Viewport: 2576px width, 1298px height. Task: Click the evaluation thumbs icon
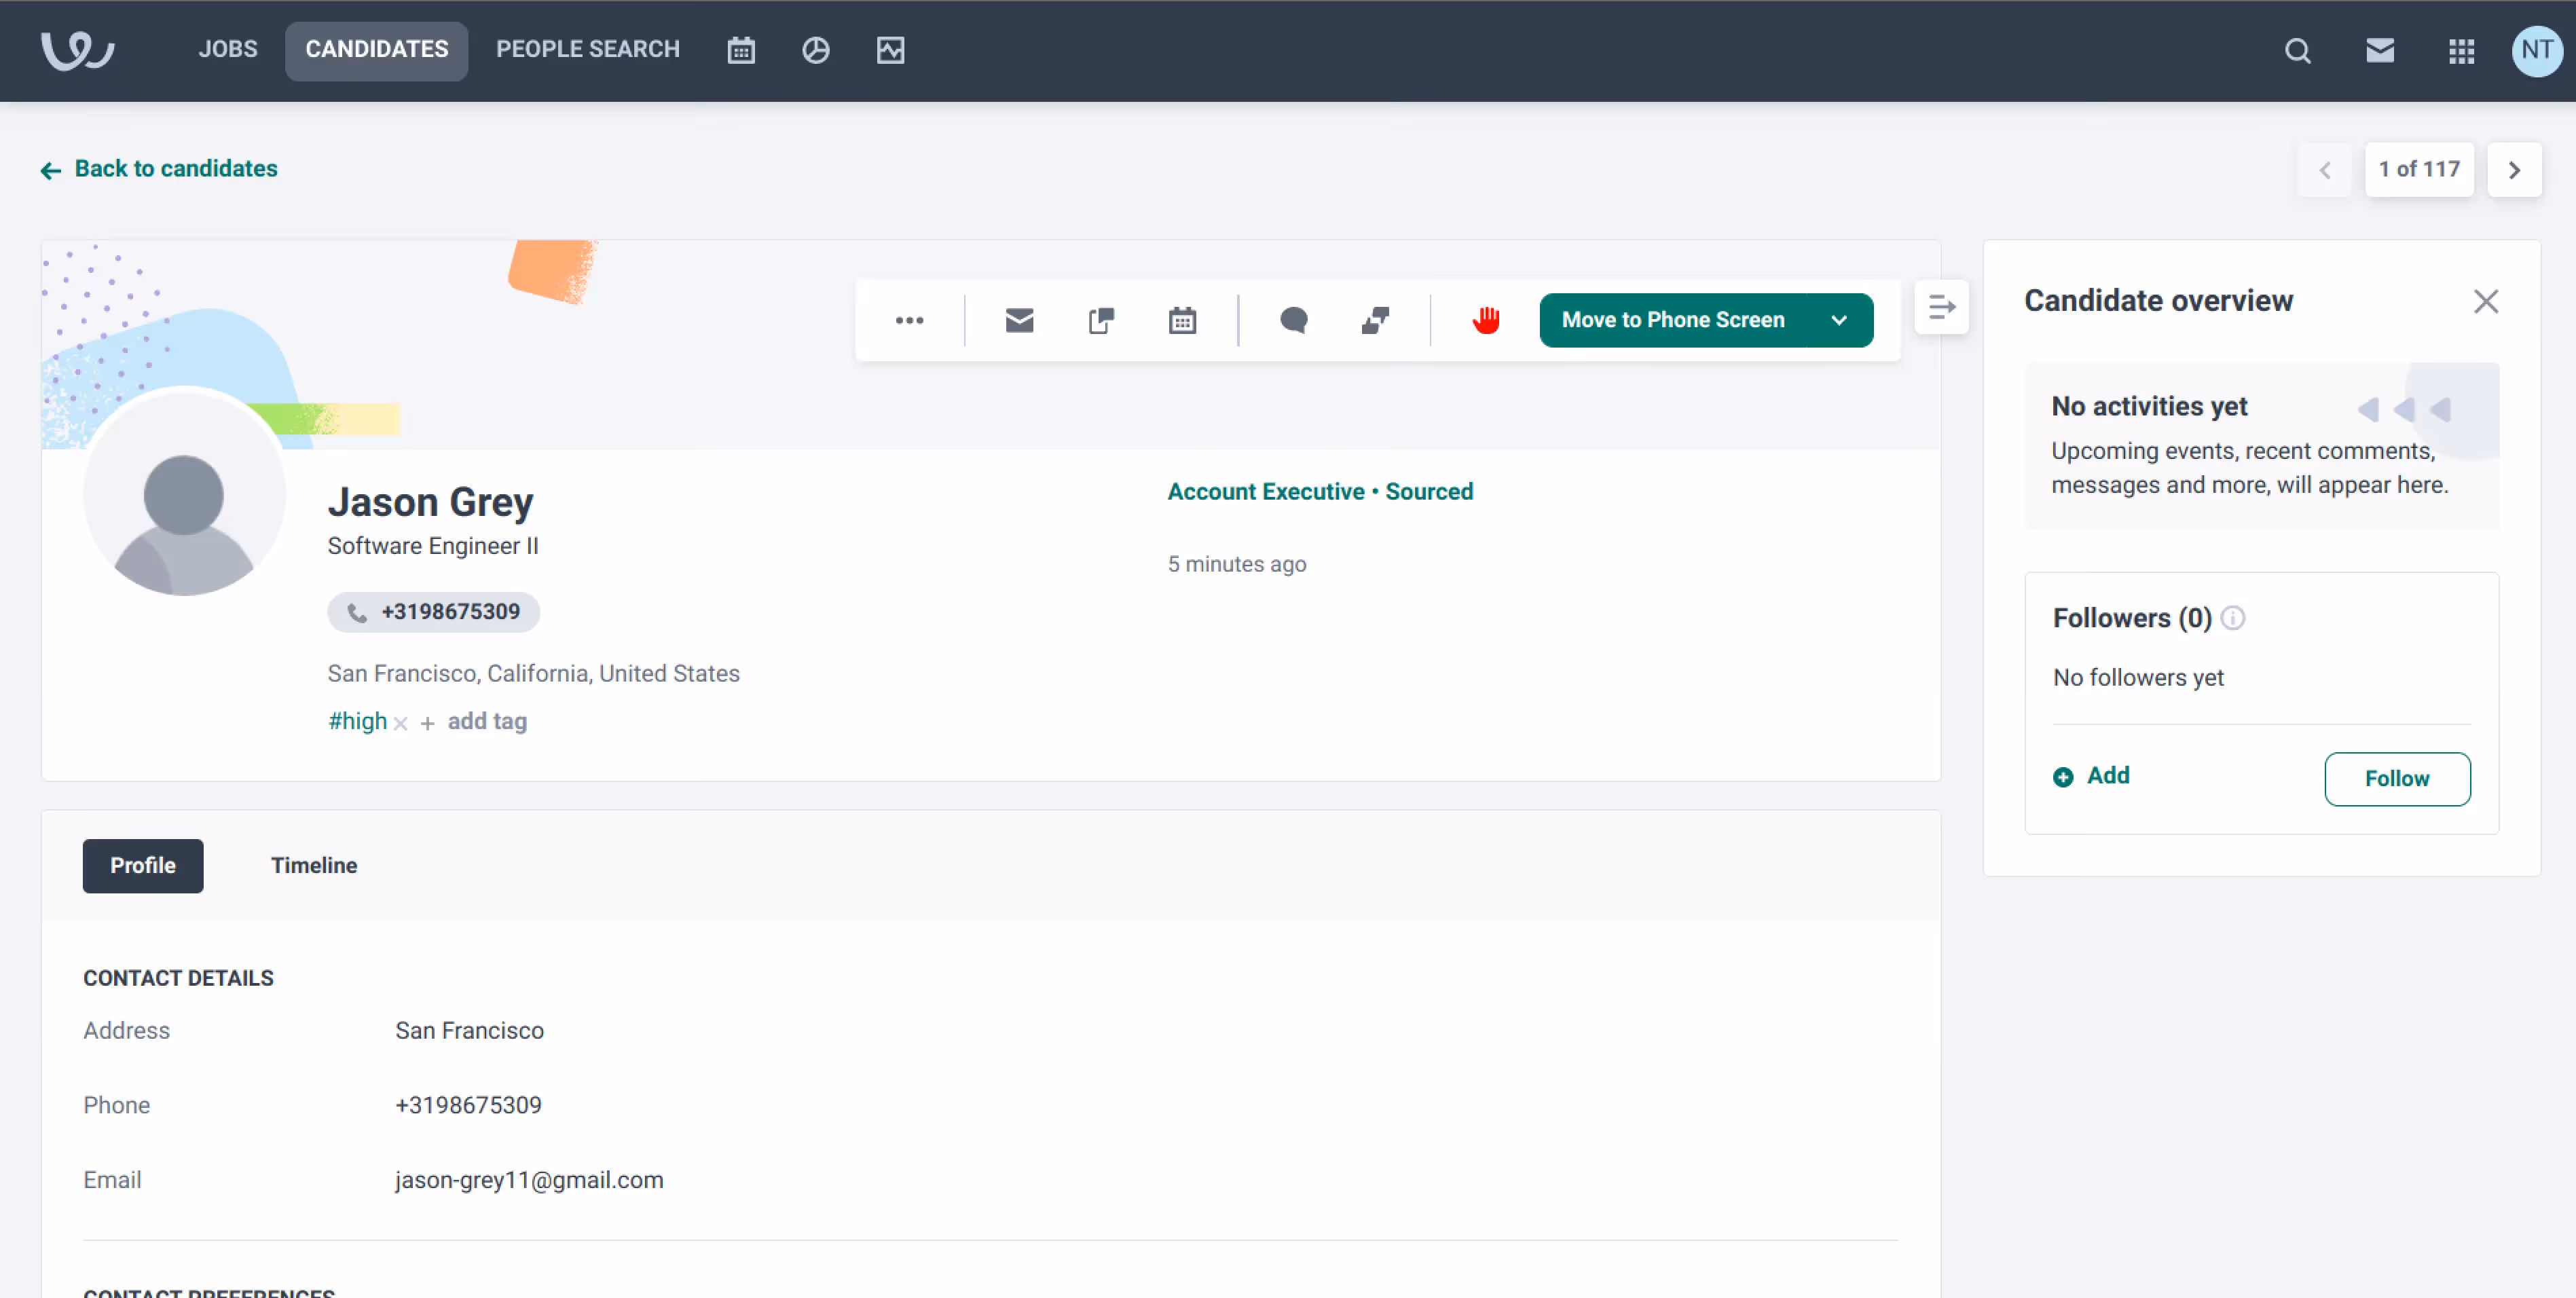[1375, 320]
